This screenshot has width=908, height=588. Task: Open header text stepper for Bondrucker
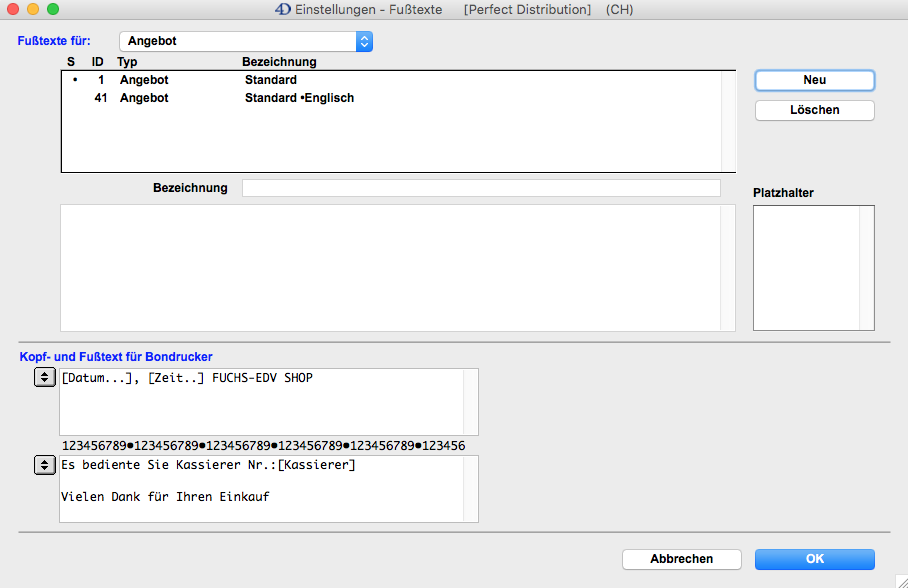click(x=45, y=377)
